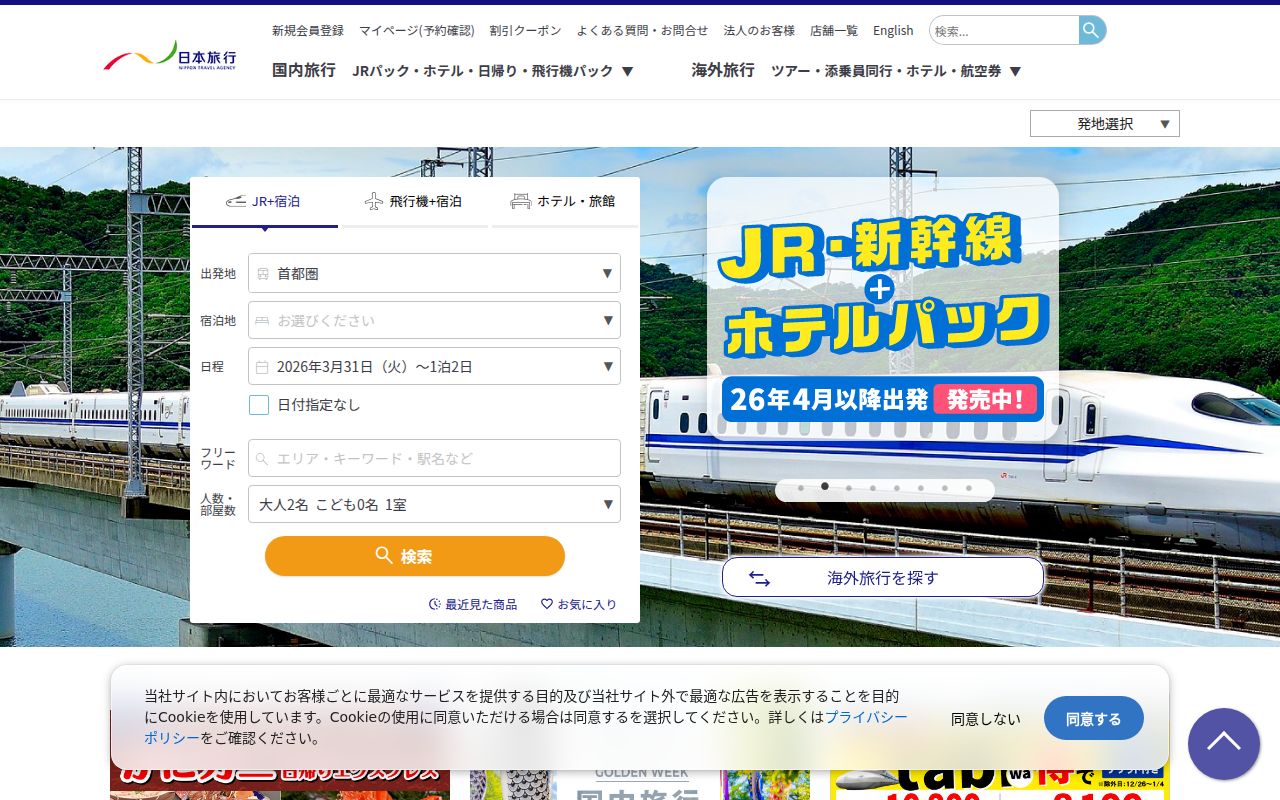Focus the header 検索 input field

(x=1004, y=30)
